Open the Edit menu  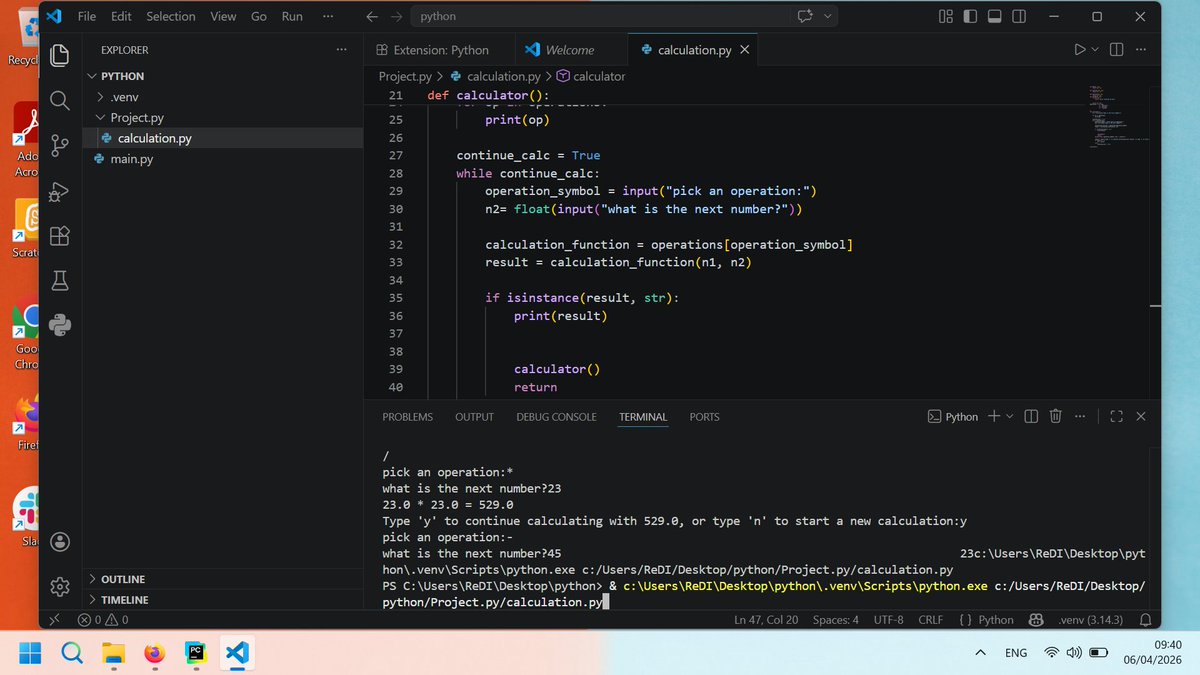pos(121,16)
